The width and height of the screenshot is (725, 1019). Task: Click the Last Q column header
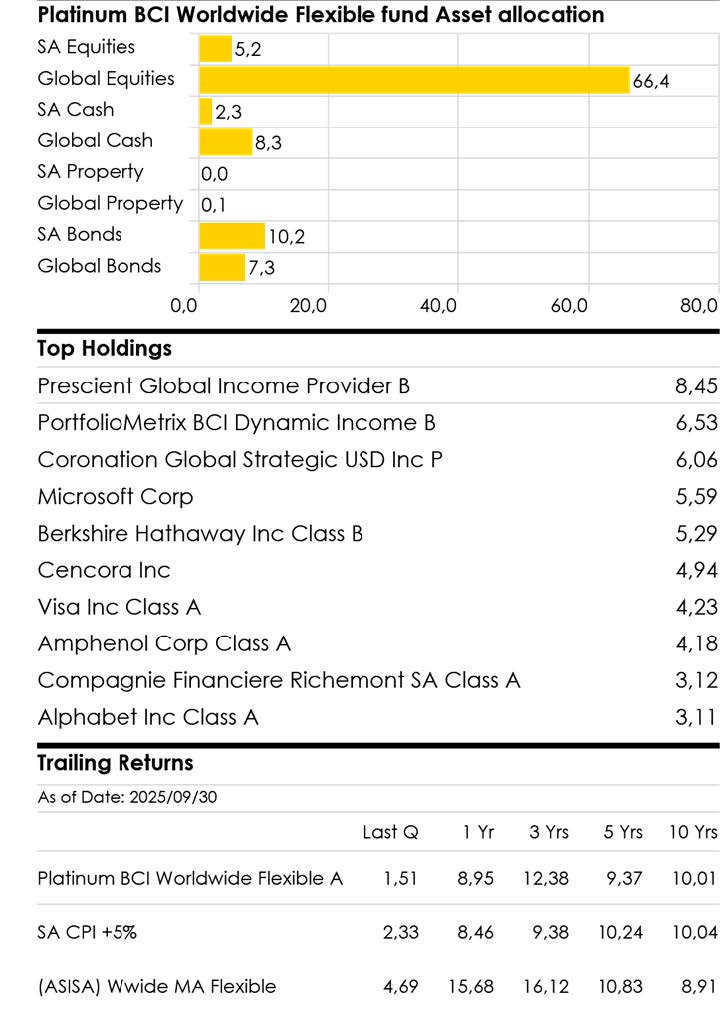(x=390, y=832)
